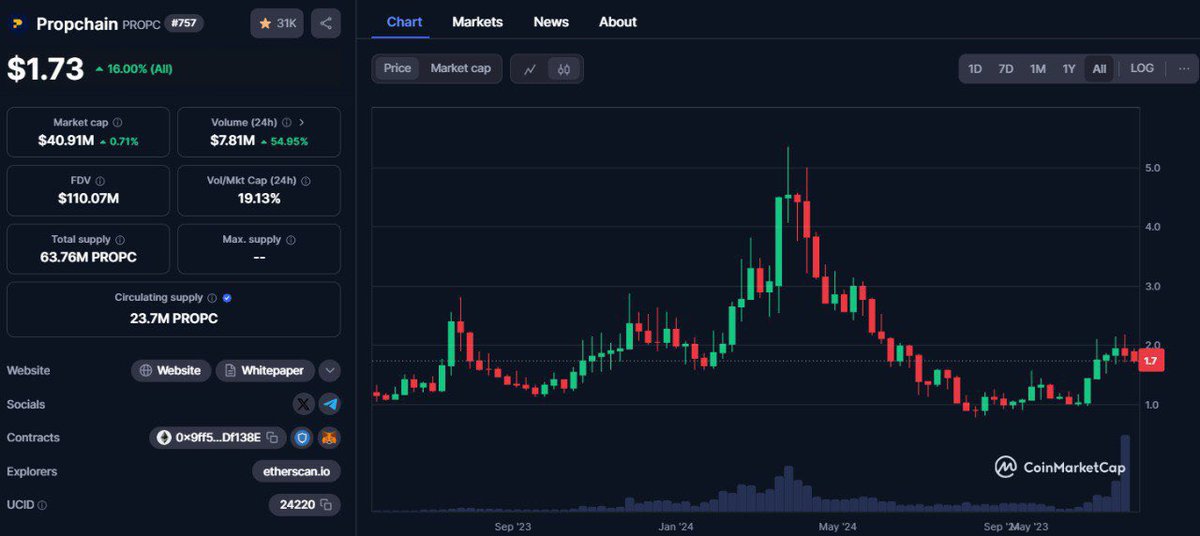
Task: Copy the contract address 0x9ff5...Df138E
Action: (272, 438)
